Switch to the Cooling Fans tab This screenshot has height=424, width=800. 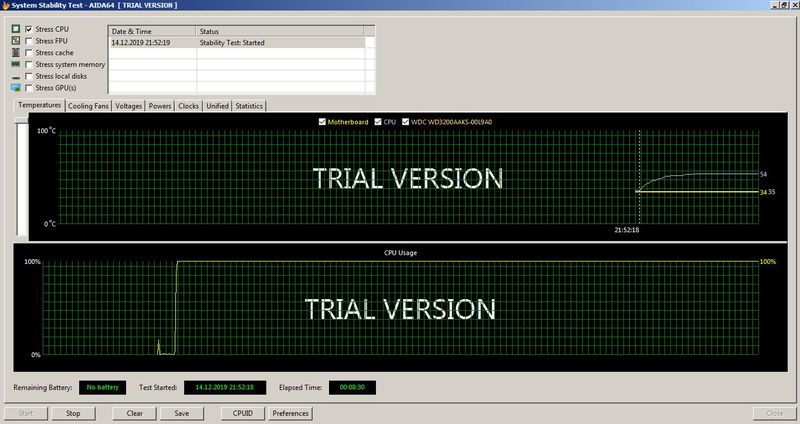(x=88, y=106)
